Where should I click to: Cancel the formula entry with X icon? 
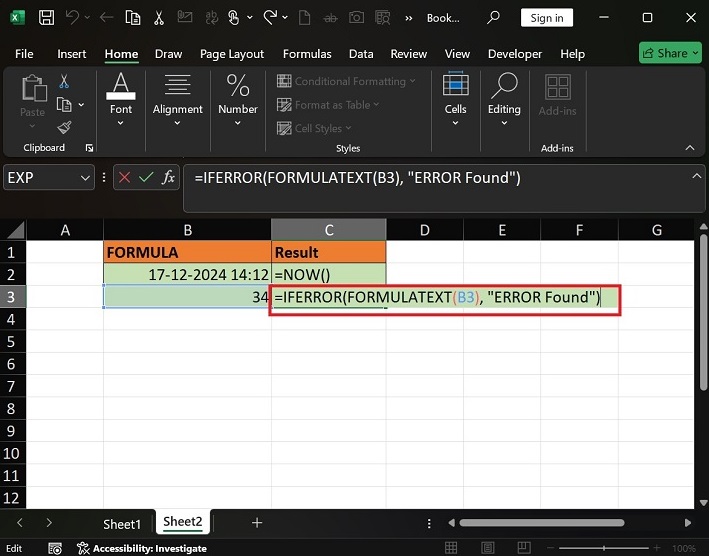pos(125,177)
